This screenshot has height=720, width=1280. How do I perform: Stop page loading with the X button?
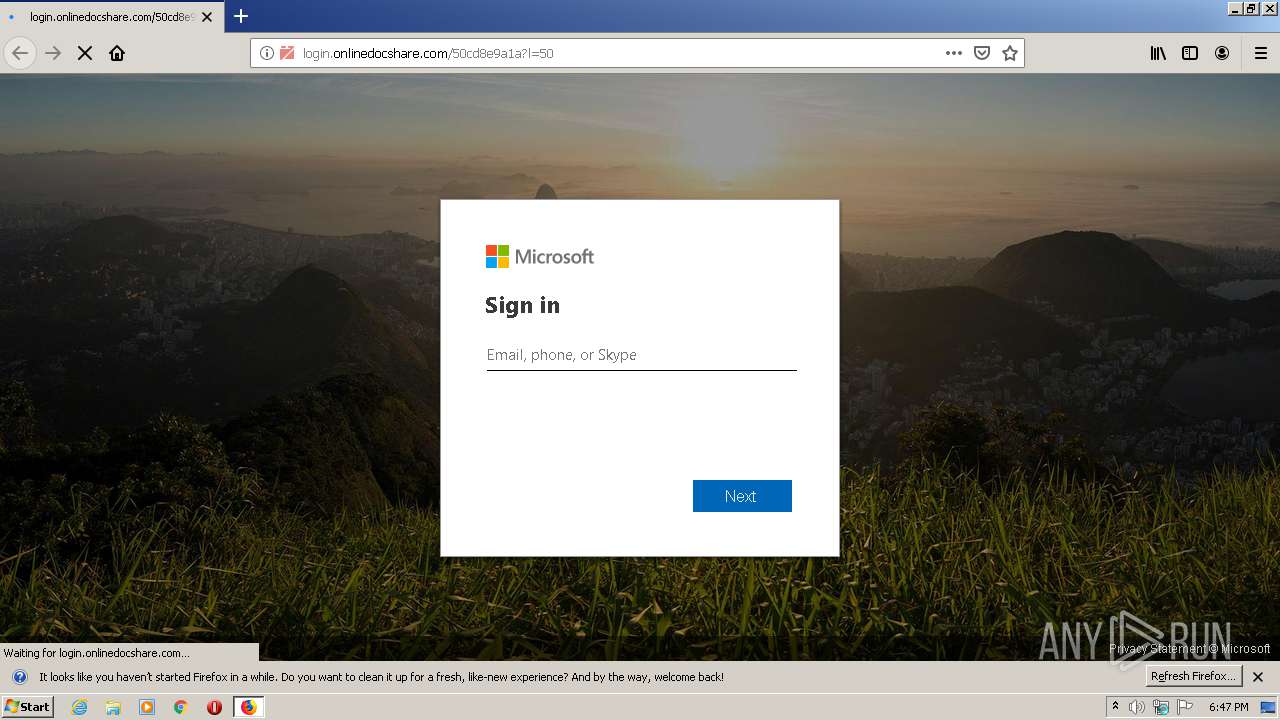coord(85,53)
